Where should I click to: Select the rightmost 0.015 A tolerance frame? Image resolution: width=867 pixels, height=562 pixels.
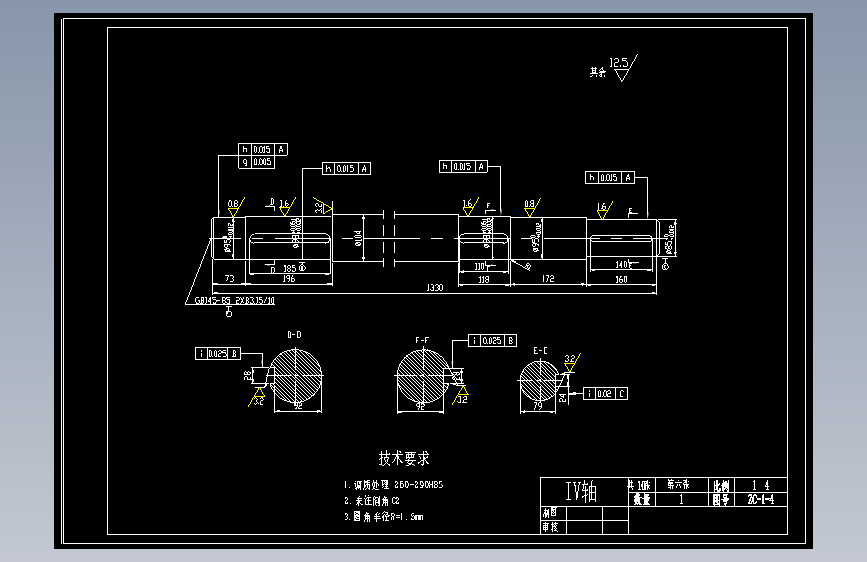(610, 177)
